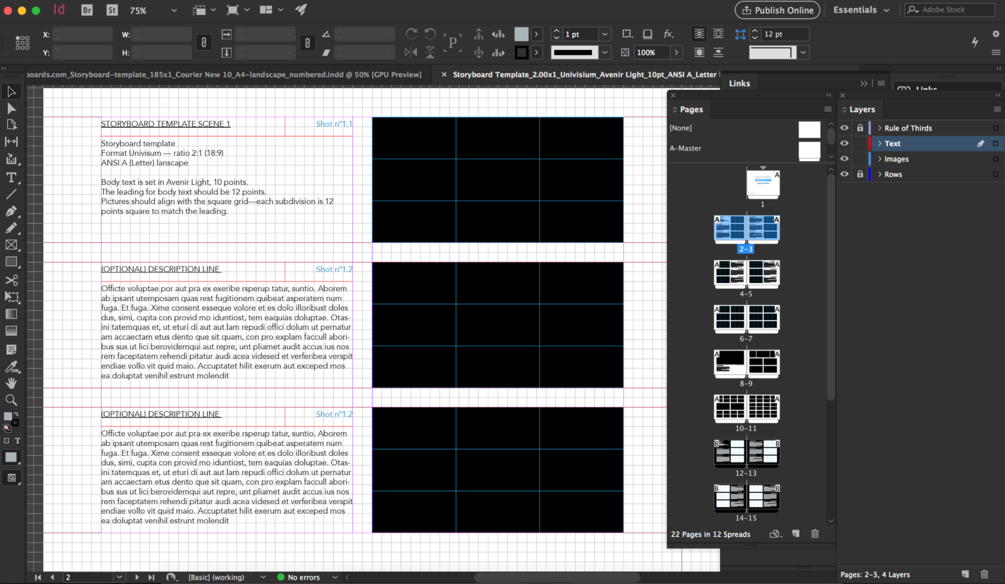Open the zoom level 75% dropdown
Screen dimensions: 1005x584
174,10
